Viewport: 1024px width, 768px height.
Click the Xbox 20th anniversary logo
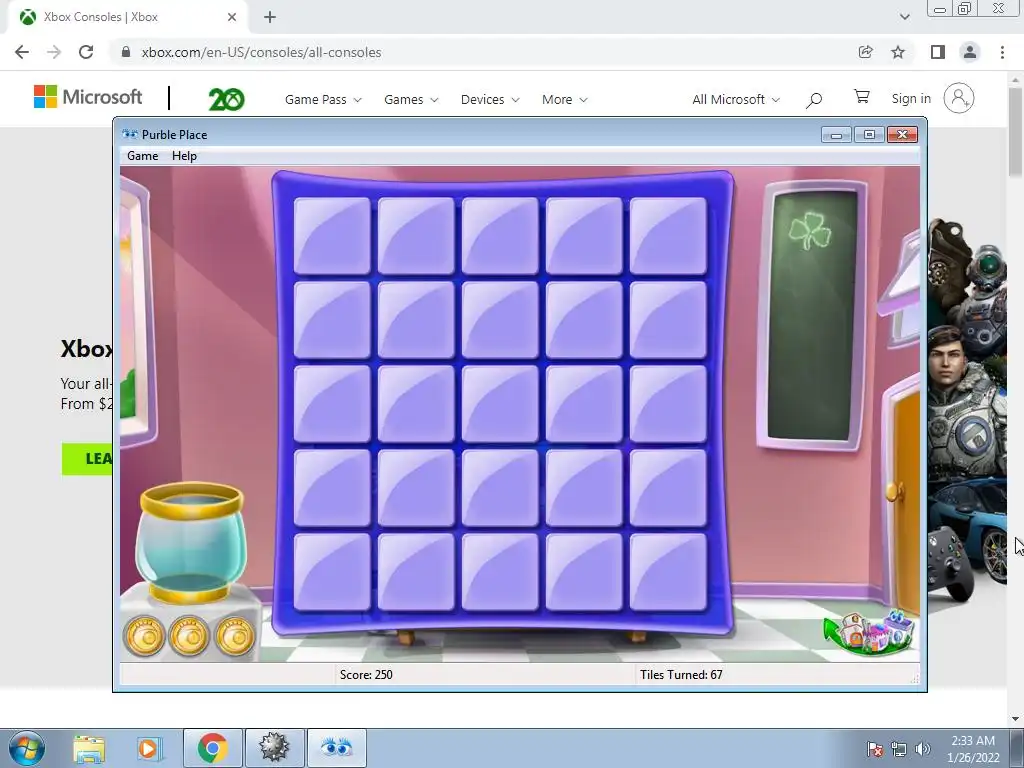[227, 99]
